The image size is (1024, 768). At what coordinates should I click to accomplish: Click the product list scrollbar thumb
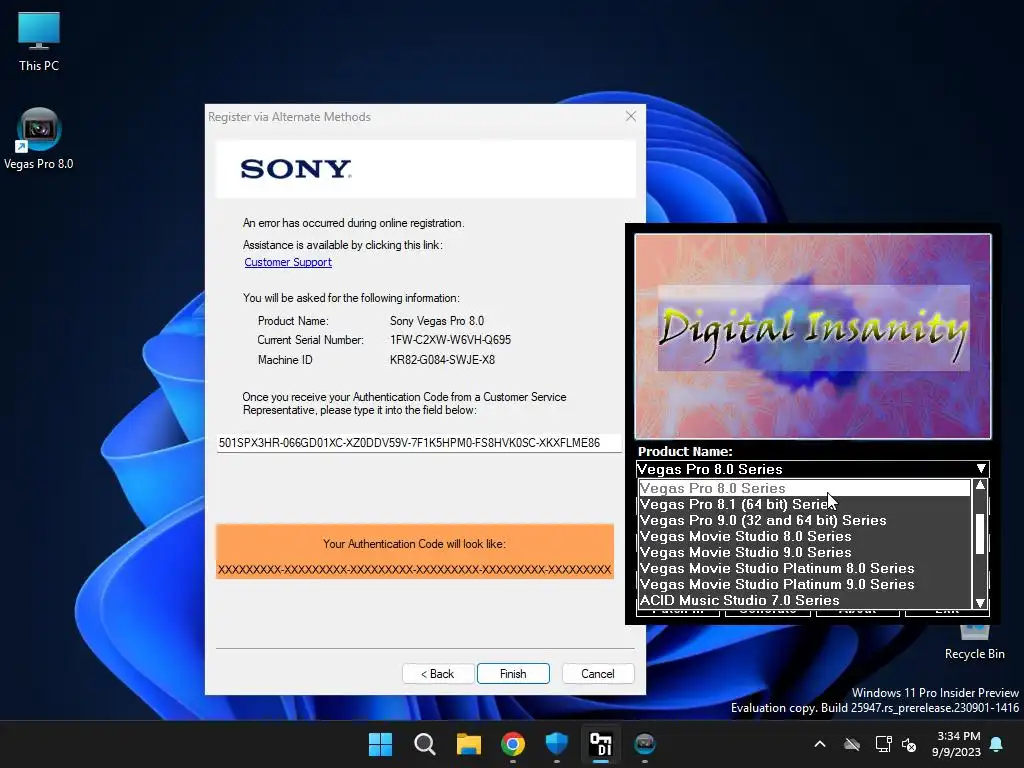coord(980,534)
